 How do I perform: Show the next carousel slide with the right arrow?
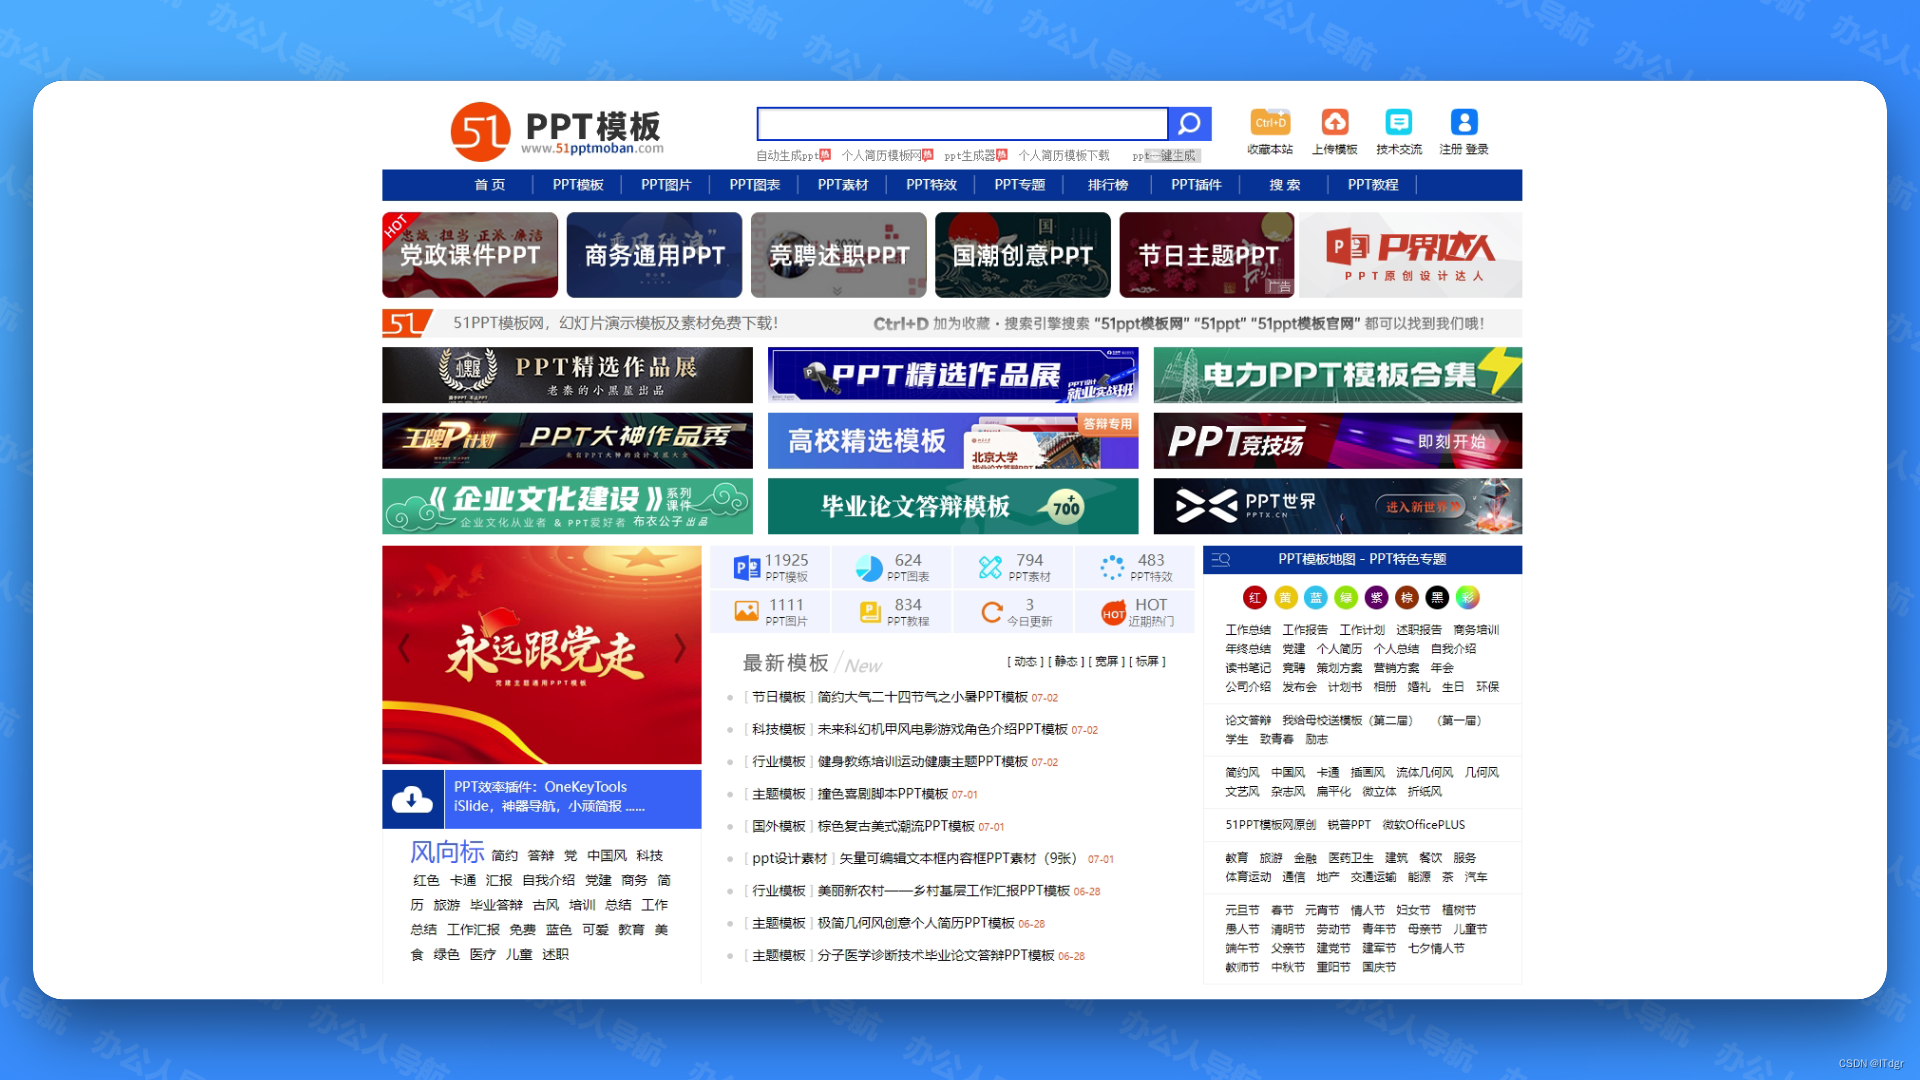[x=680, y=648]
